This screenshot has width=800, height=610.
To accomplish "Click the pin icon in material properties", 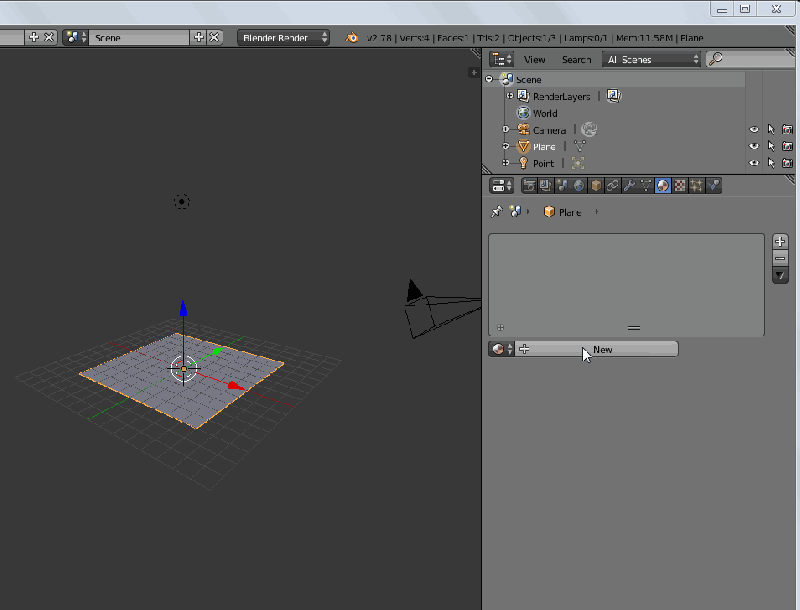I will tap(497, 211).
